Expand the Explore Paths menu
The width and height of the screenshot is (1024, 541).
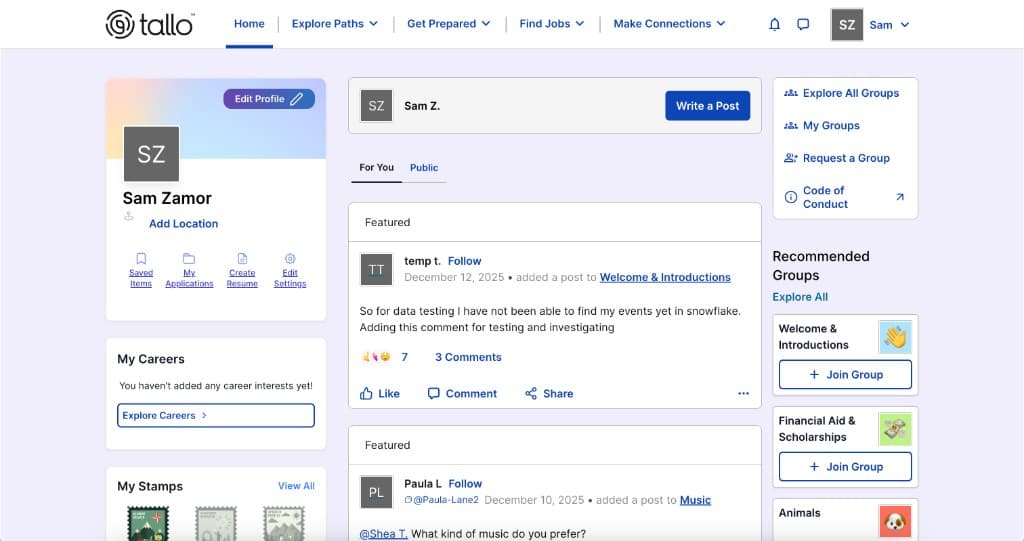(334, 24)
